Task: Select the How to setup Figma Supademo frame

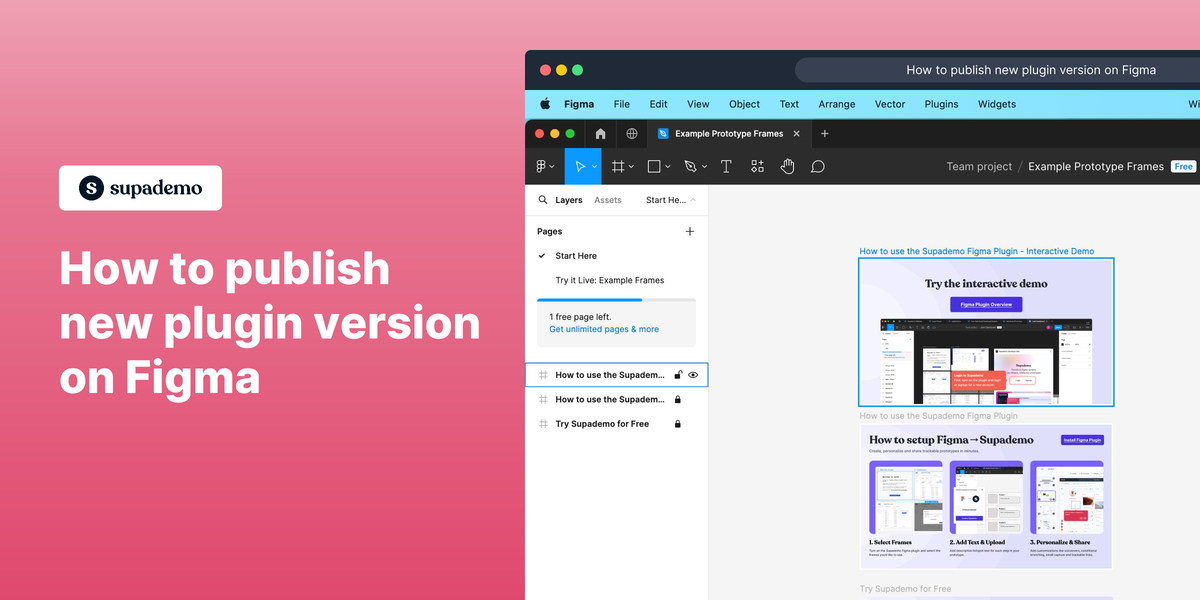Action: click(986, 497)
